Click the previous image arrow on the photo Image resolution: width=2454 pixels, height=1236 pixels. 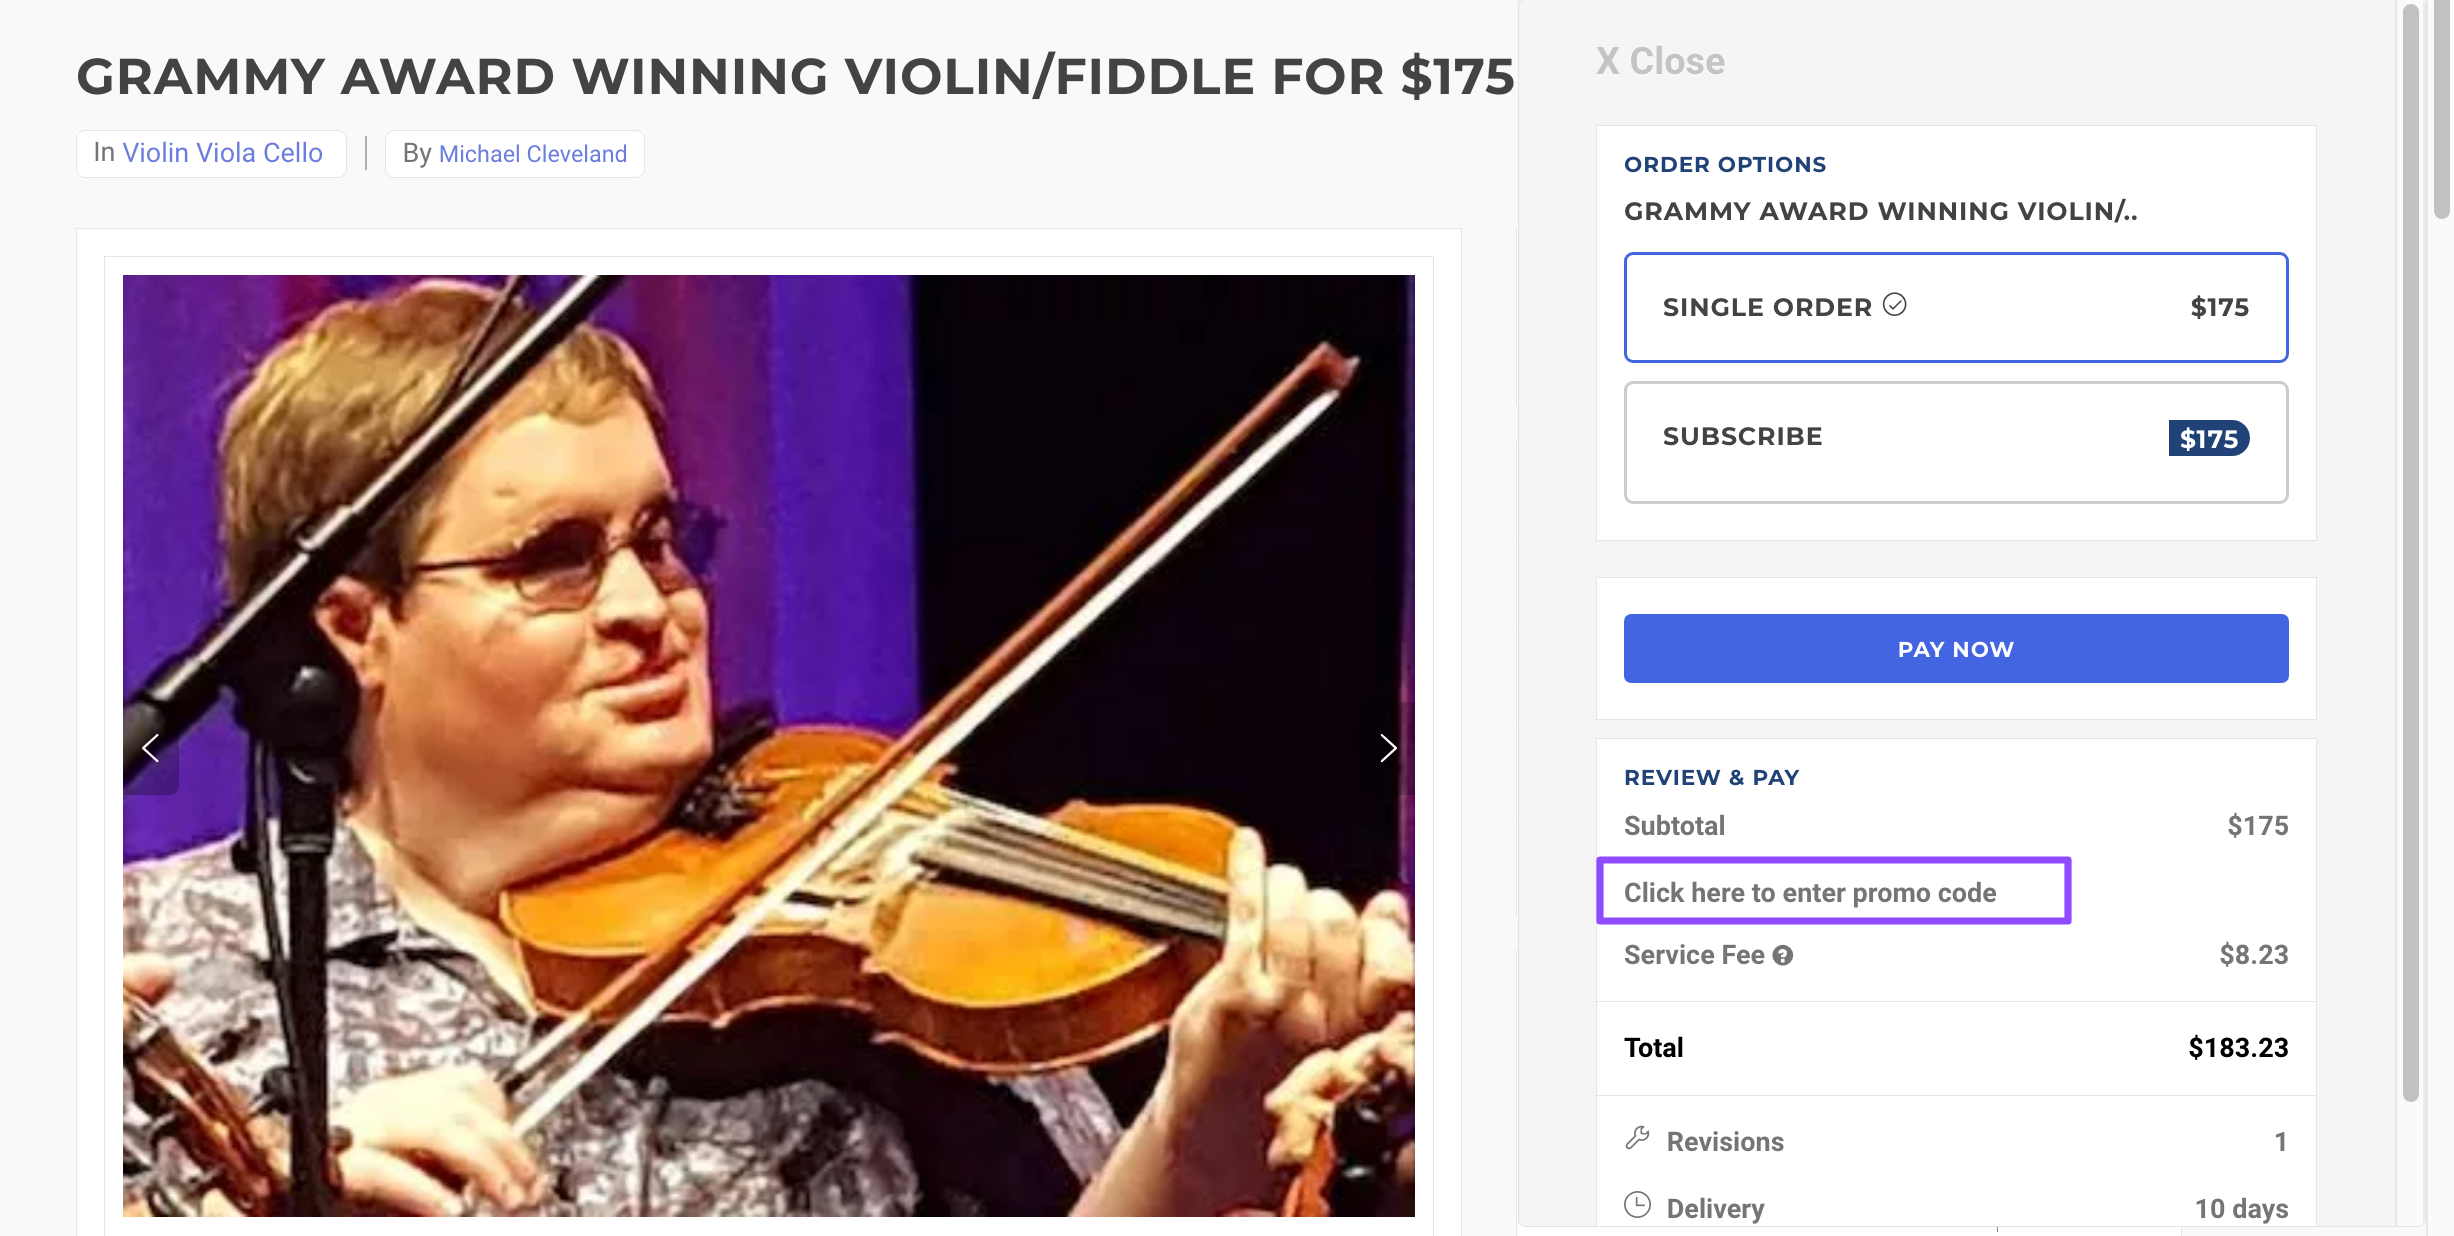coord(151,748)
